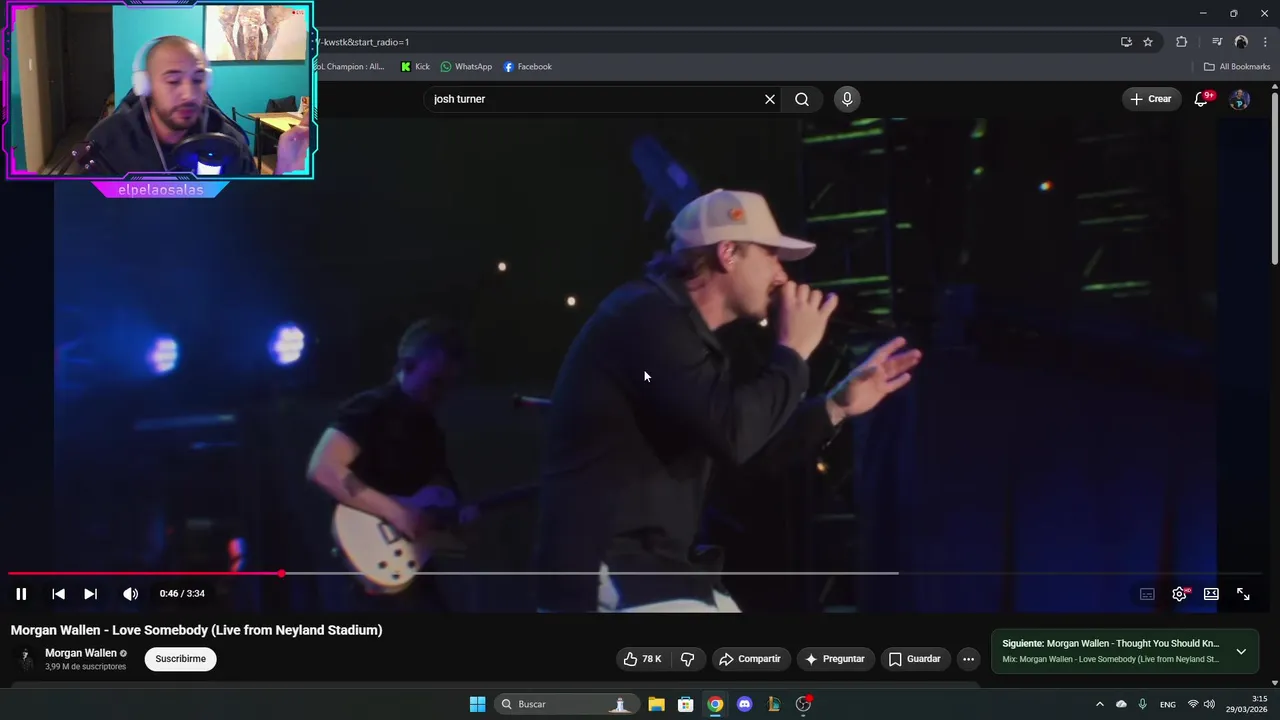Open the Morgan Wallen channel avatar
Viewport: 1280px width, 720px height.
pyautogui.click(x=25, y=659)
